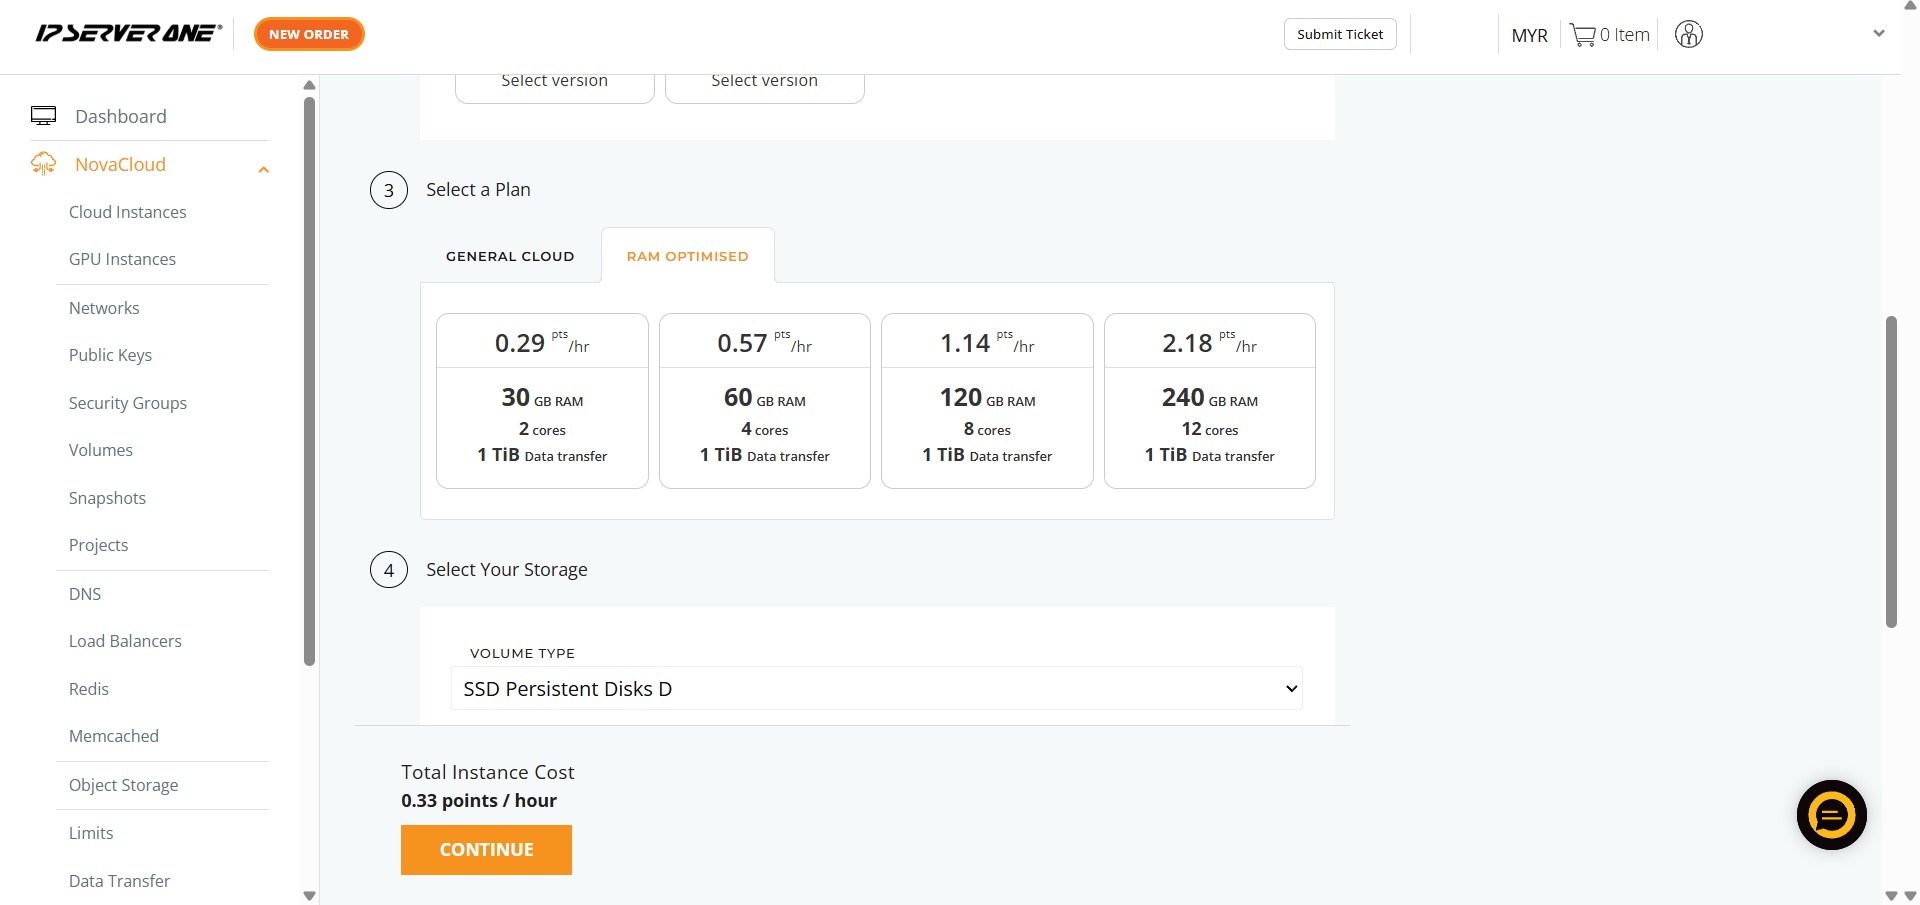Image resolution: width=1920 pixels, height=905 pixels.
Task: Open GPU Instances in sidebar
Action: coord(122,259)
